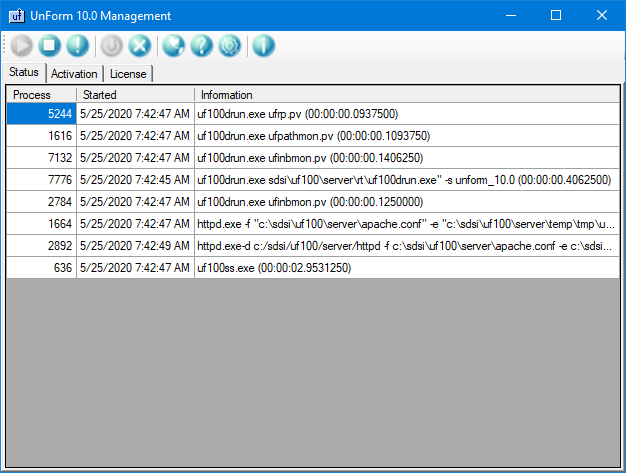
Task: Sort by the Process column header
Action: coord(40,94)
